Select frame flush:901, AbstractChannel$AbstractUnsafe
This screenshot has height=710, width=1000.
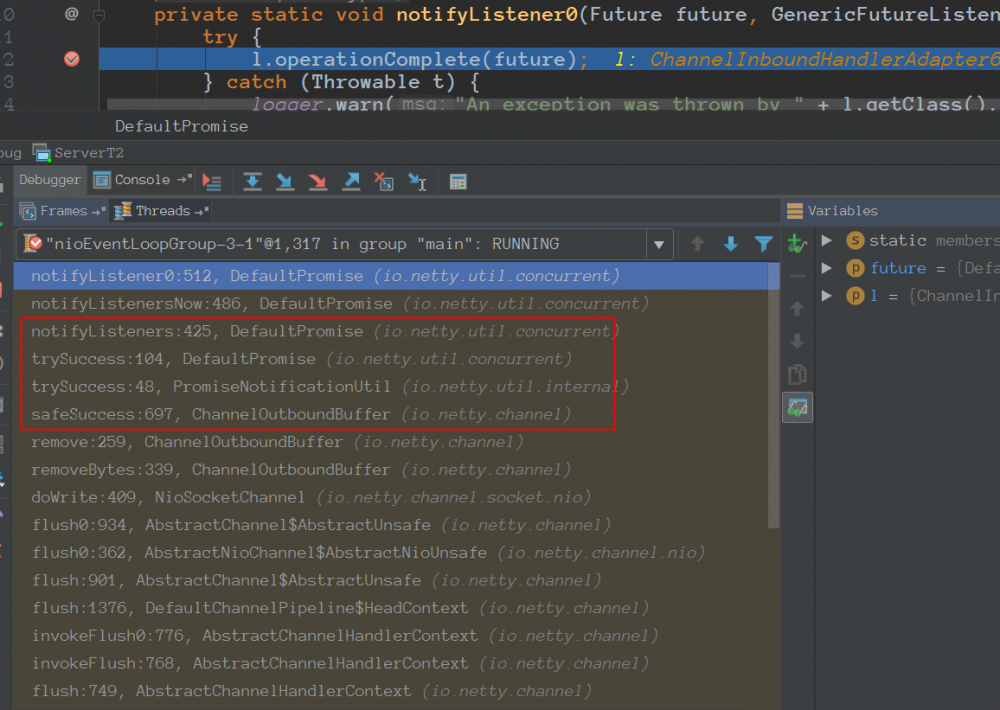pyautogui.click(x=391, y=581)
